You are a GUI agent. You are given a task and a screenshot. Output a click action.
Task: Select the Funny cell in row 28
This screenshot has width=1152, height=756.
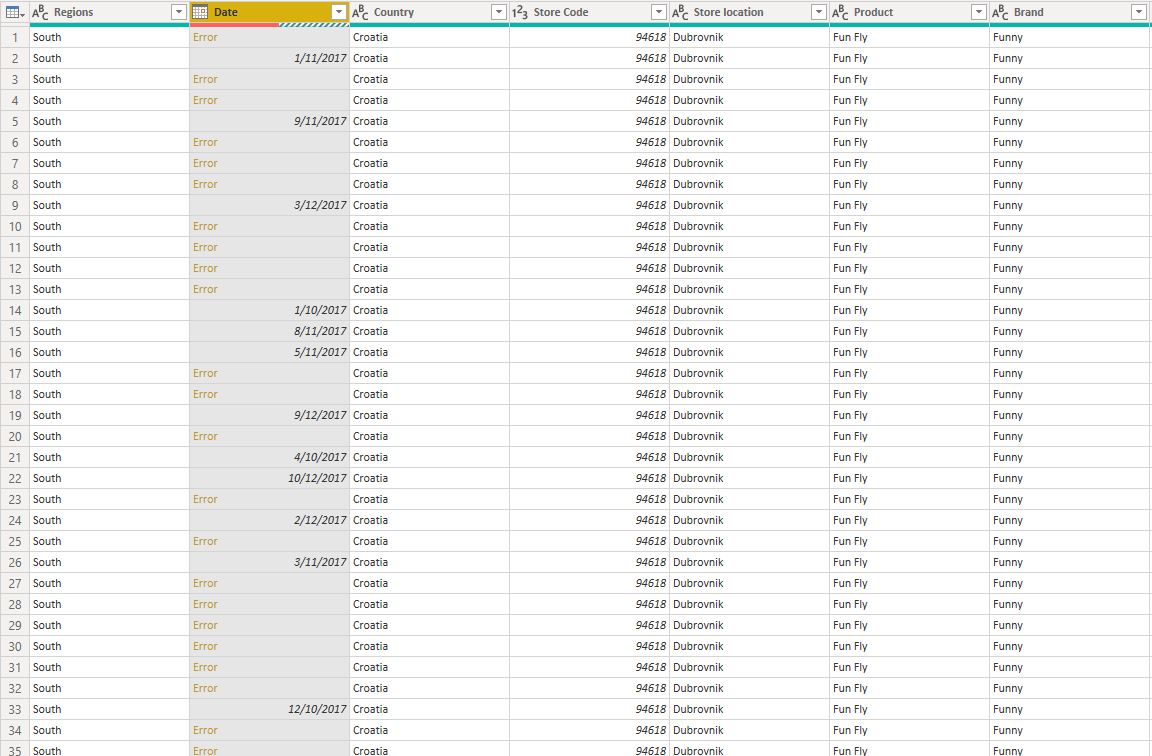coord(1070,604)
